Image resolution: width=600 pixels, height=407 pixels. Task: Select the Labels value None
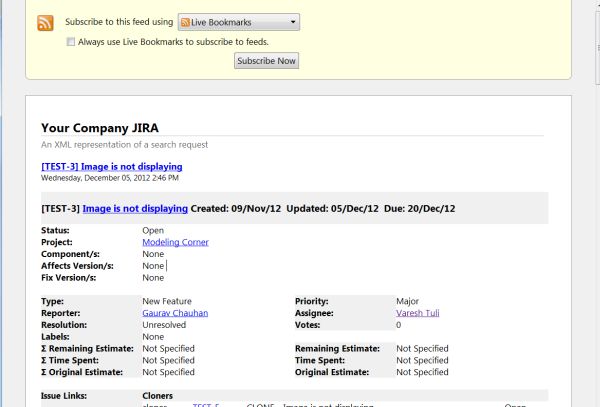pyautogui.click(x=153, y=337)
